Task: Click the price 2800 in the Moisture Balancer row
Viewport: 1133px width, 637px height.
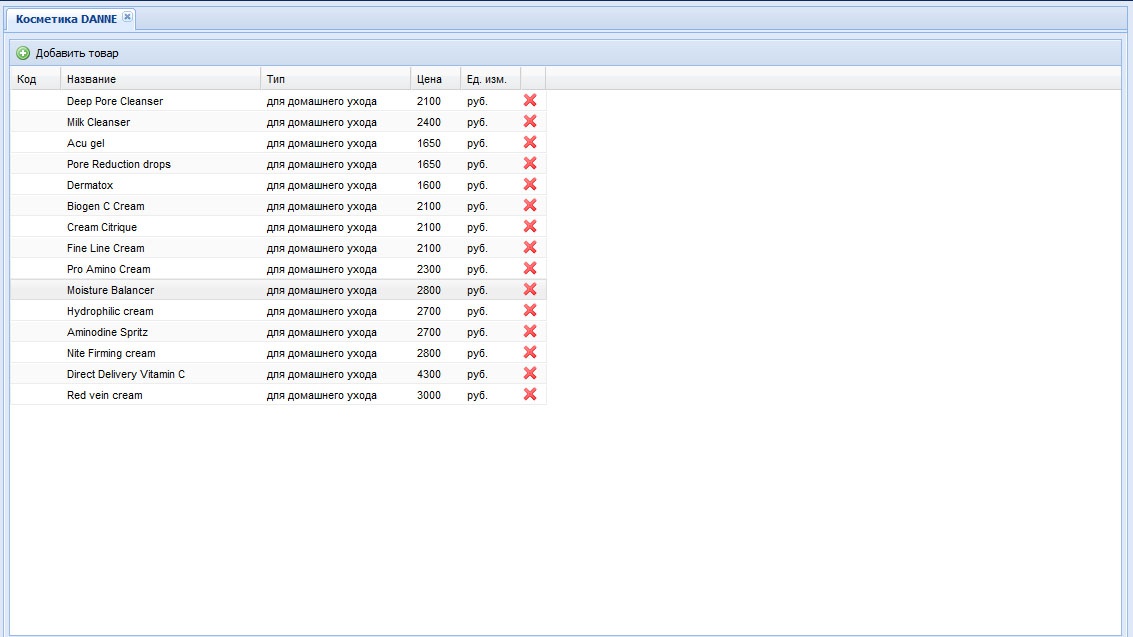Action: [x=428, y=290]
